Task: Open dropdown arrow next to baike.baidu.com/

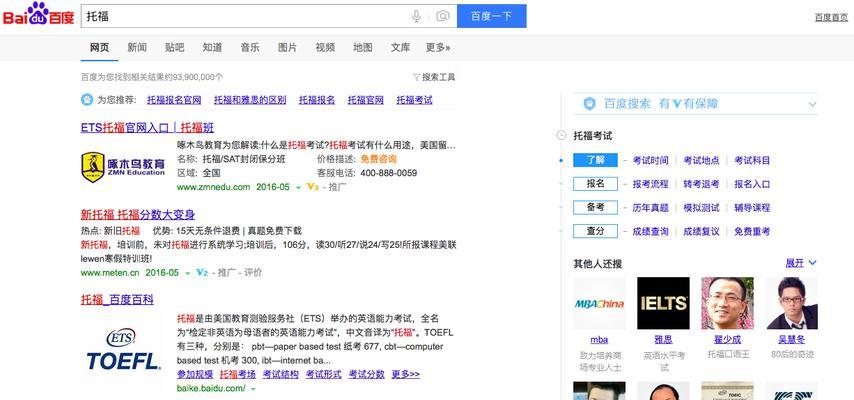Action: 253,389
